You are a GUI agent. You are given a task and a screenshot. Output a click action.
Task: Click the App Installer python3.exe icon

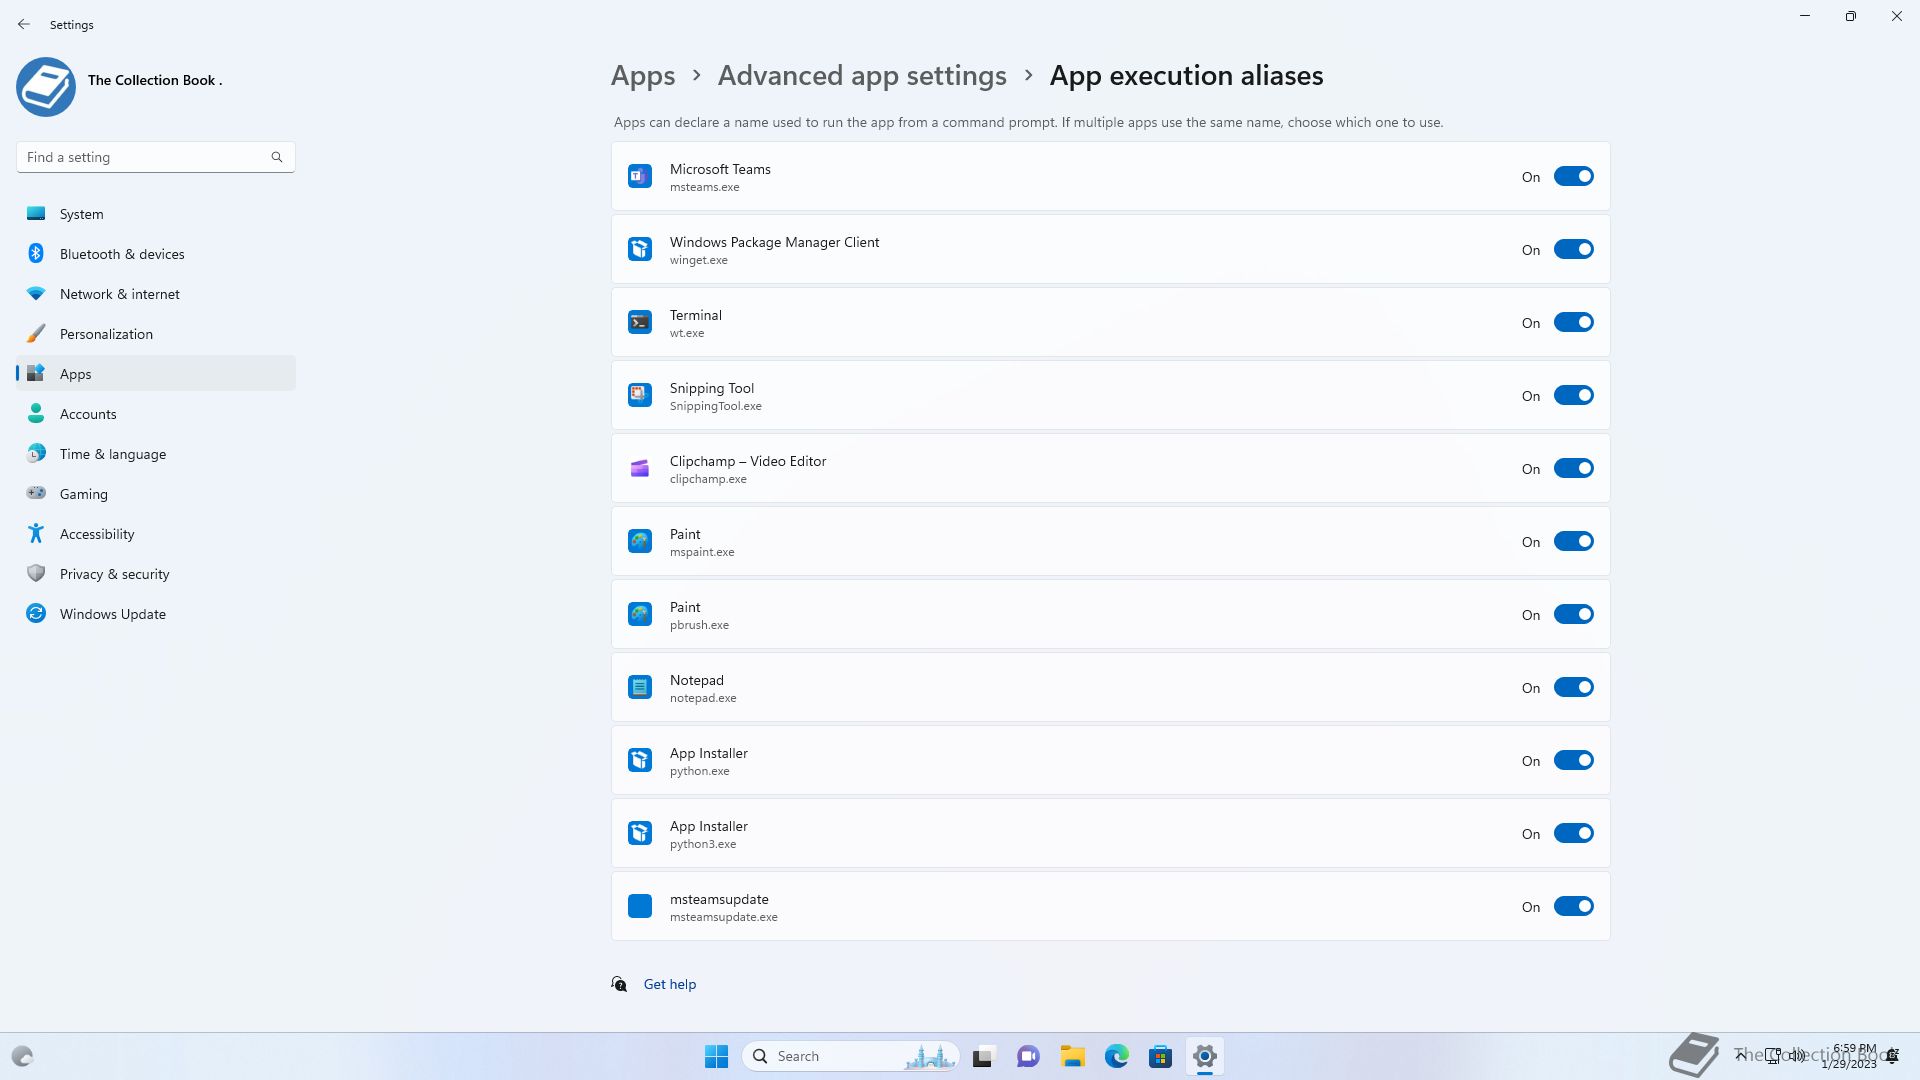(640, 833)
